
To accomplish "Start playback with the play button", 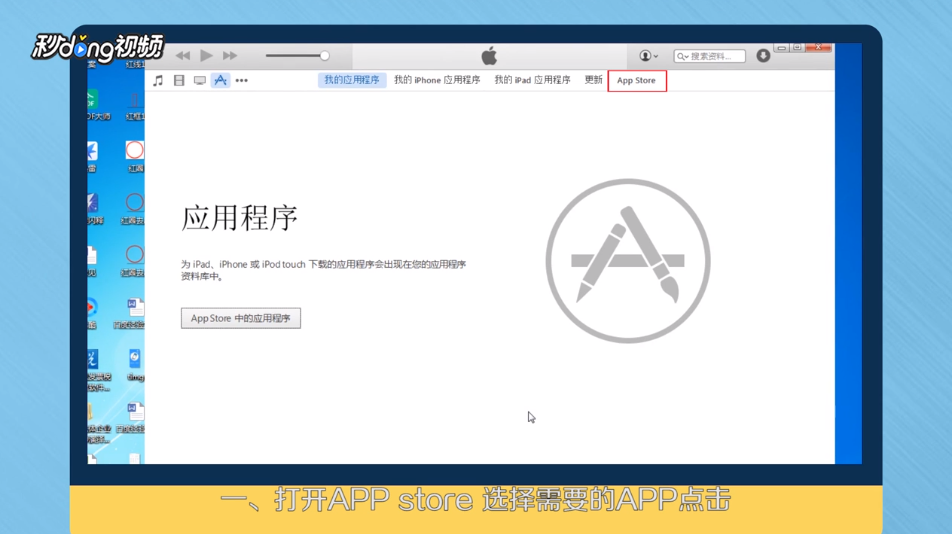I will 206,56.
